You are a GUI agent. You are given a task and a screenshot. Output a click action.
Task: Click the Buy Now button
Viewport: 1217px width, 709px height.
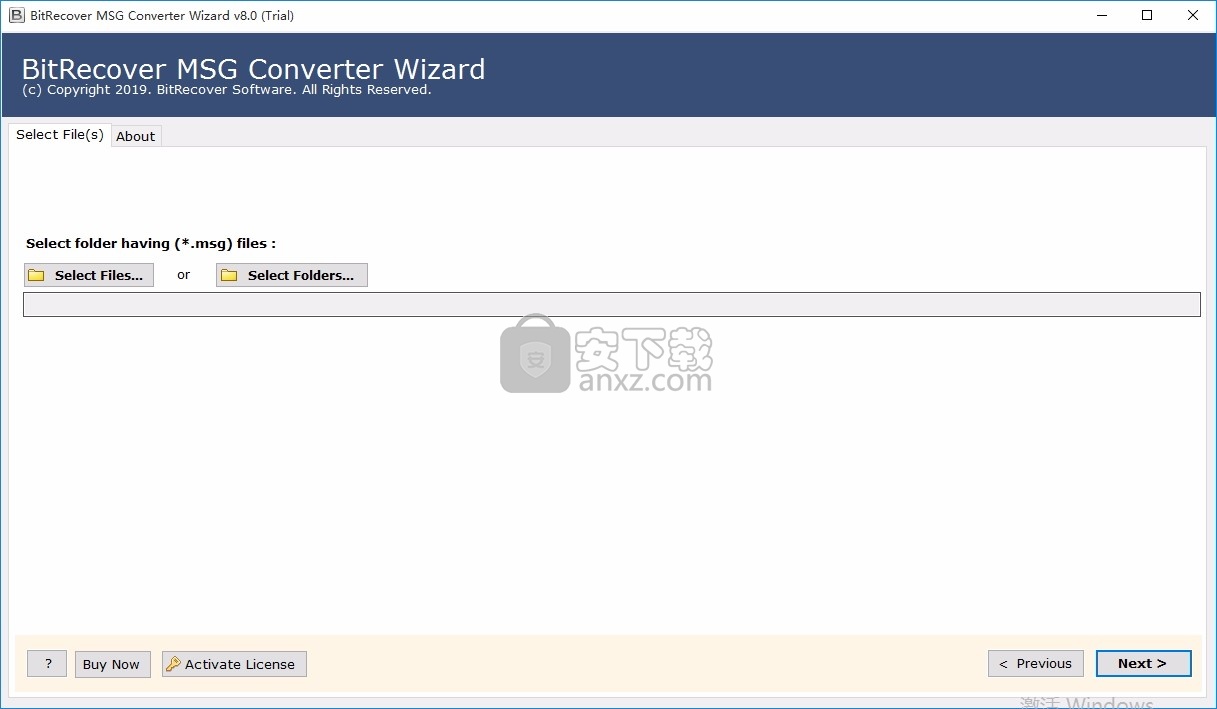click(x=111, y=664)
